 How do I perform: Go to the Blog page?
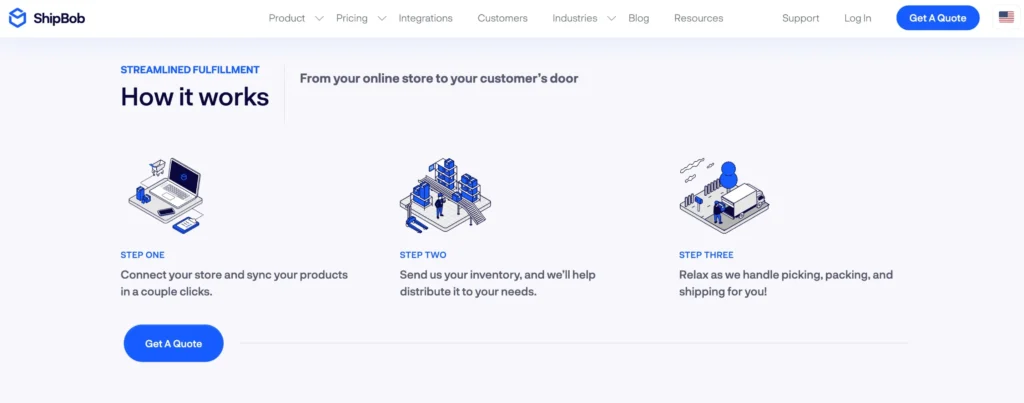tap(638, 18)
